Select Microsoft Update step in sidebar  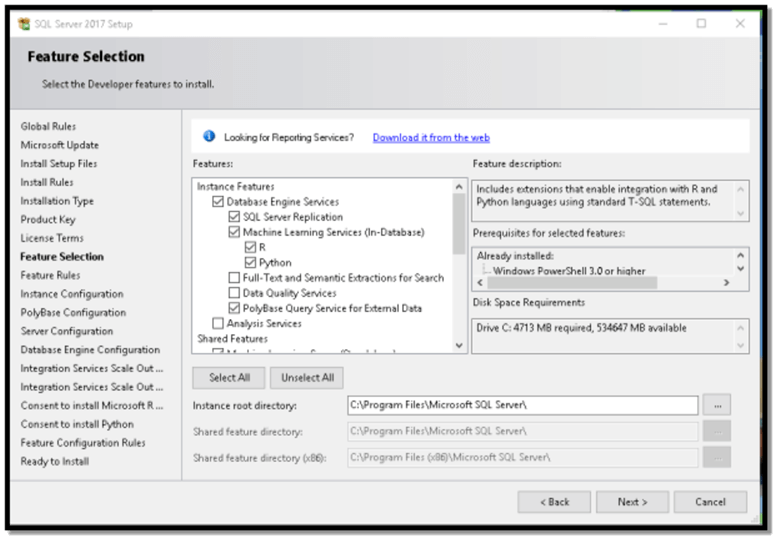point(60,145)
